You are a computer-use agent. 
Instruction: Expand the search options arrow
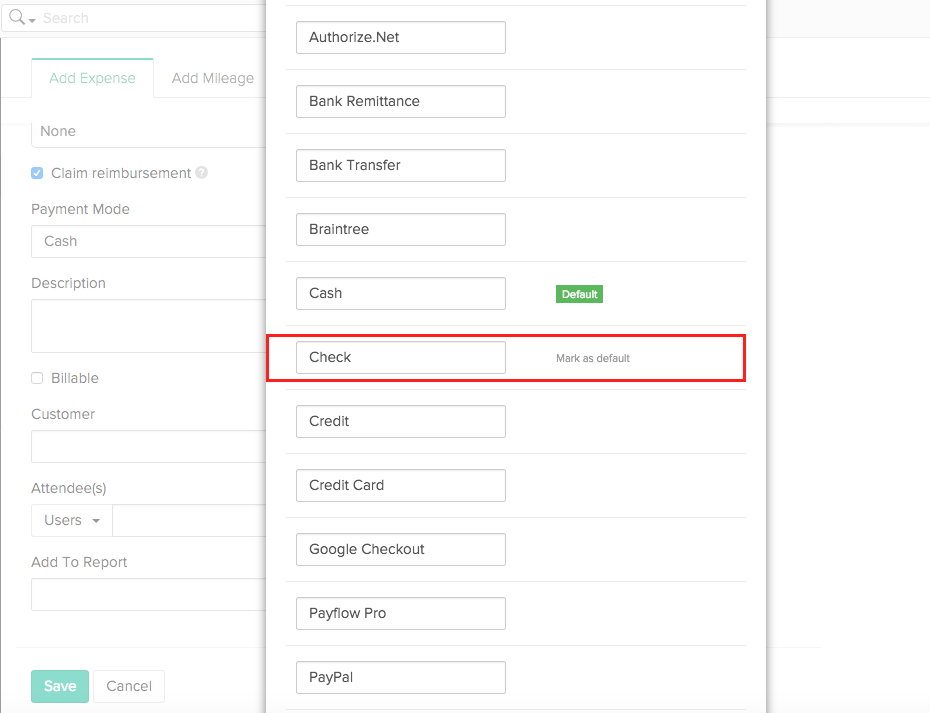[x=33, y=20]
